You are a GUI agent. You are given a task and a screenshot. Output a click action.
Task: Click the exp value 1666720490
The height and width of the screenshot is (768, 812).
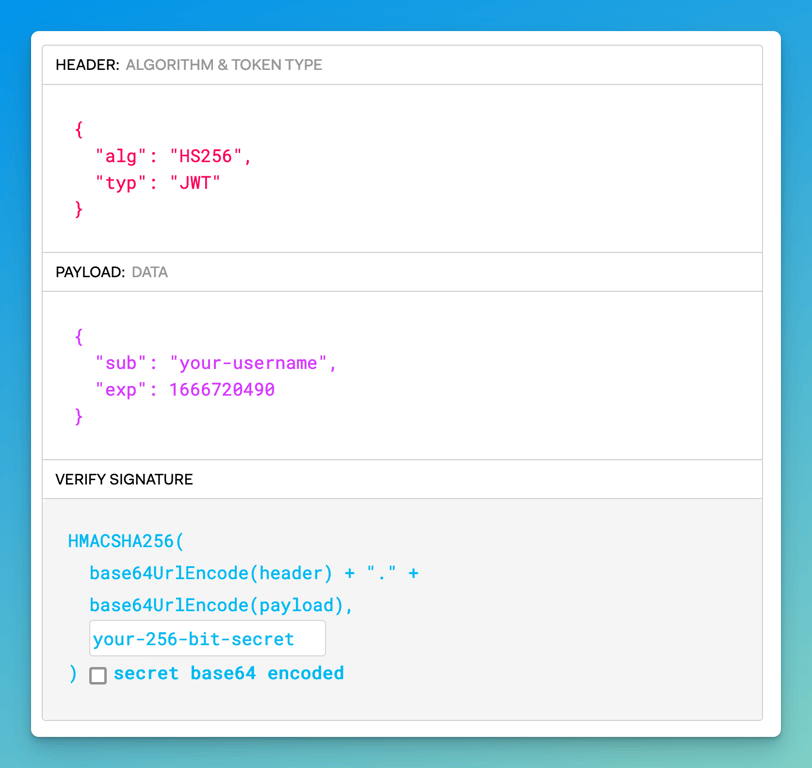(x=222, y=389)
